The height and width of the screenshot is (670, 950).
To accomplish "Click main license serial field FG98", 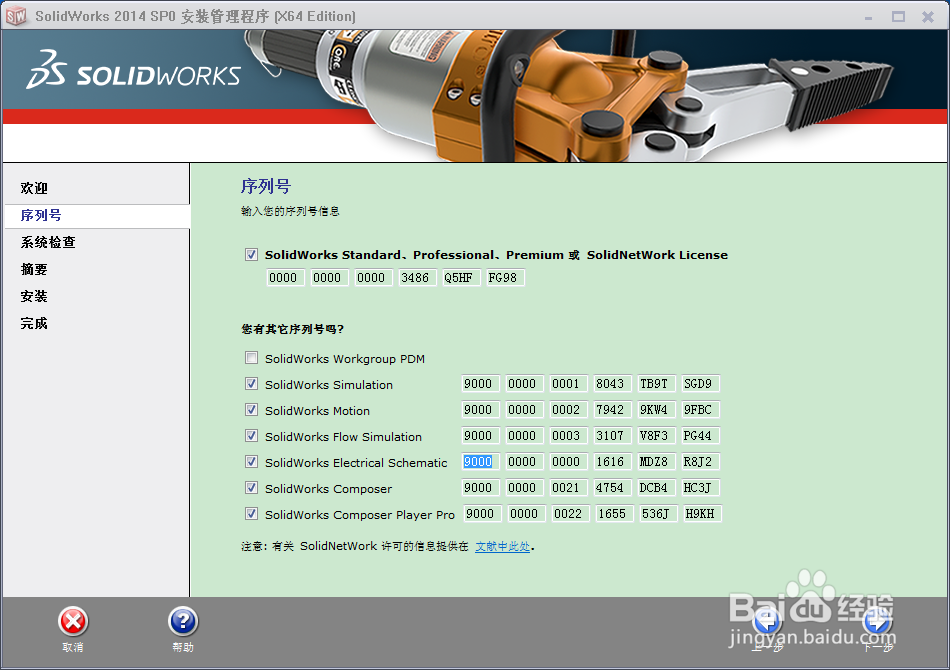I will pos(505,278).
